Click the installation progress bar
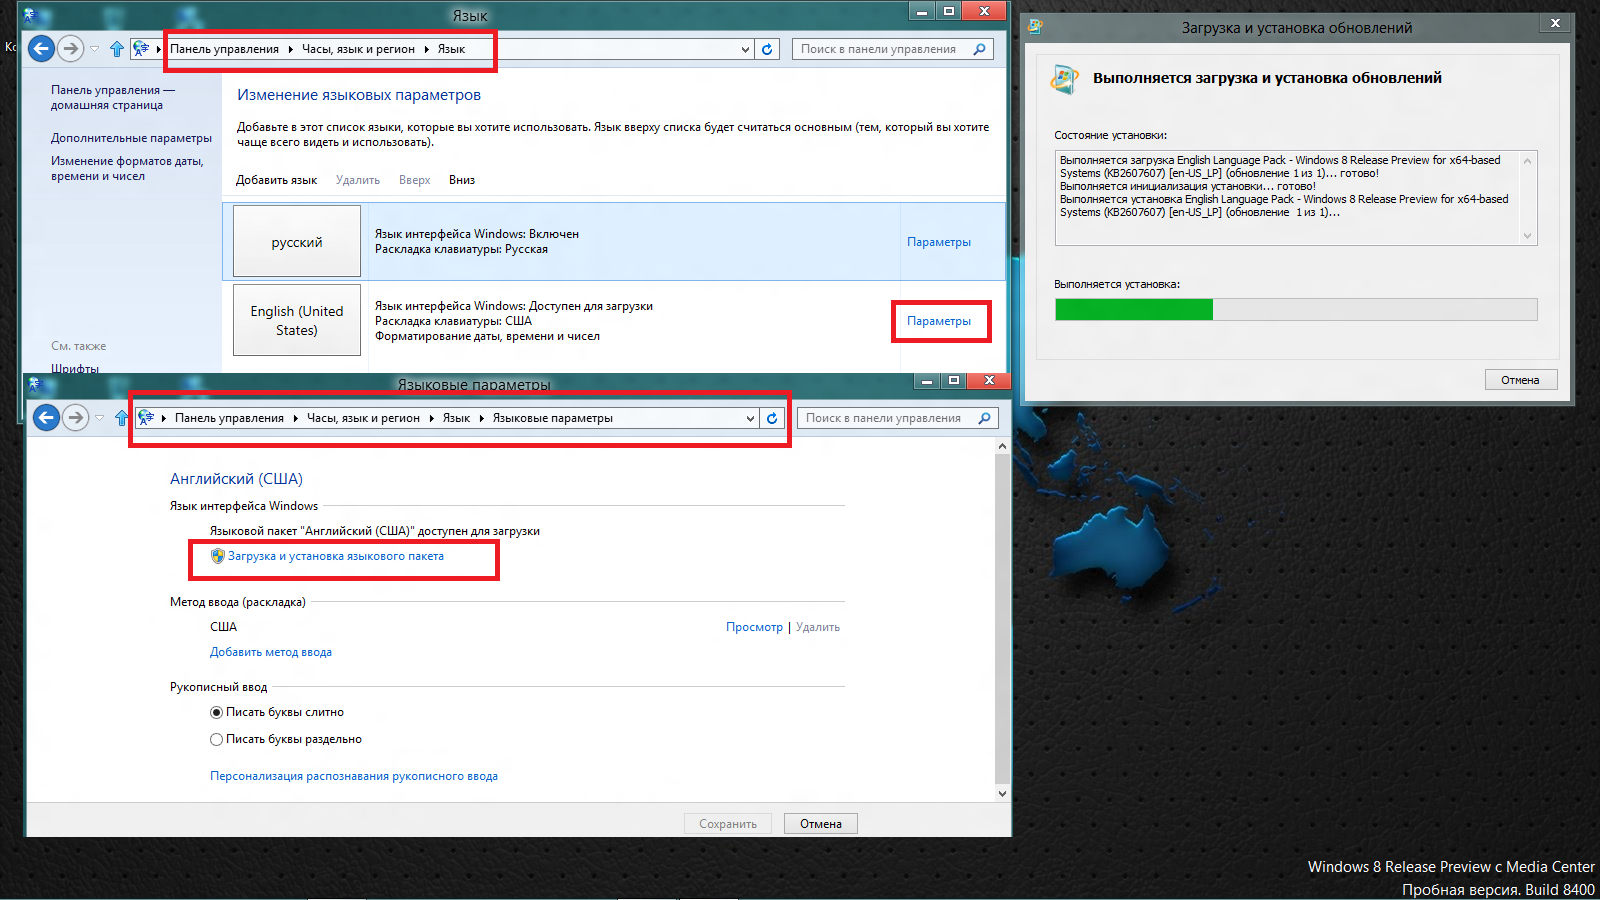Viewport: 1600px width, 900px height. tap(1296, 309)
